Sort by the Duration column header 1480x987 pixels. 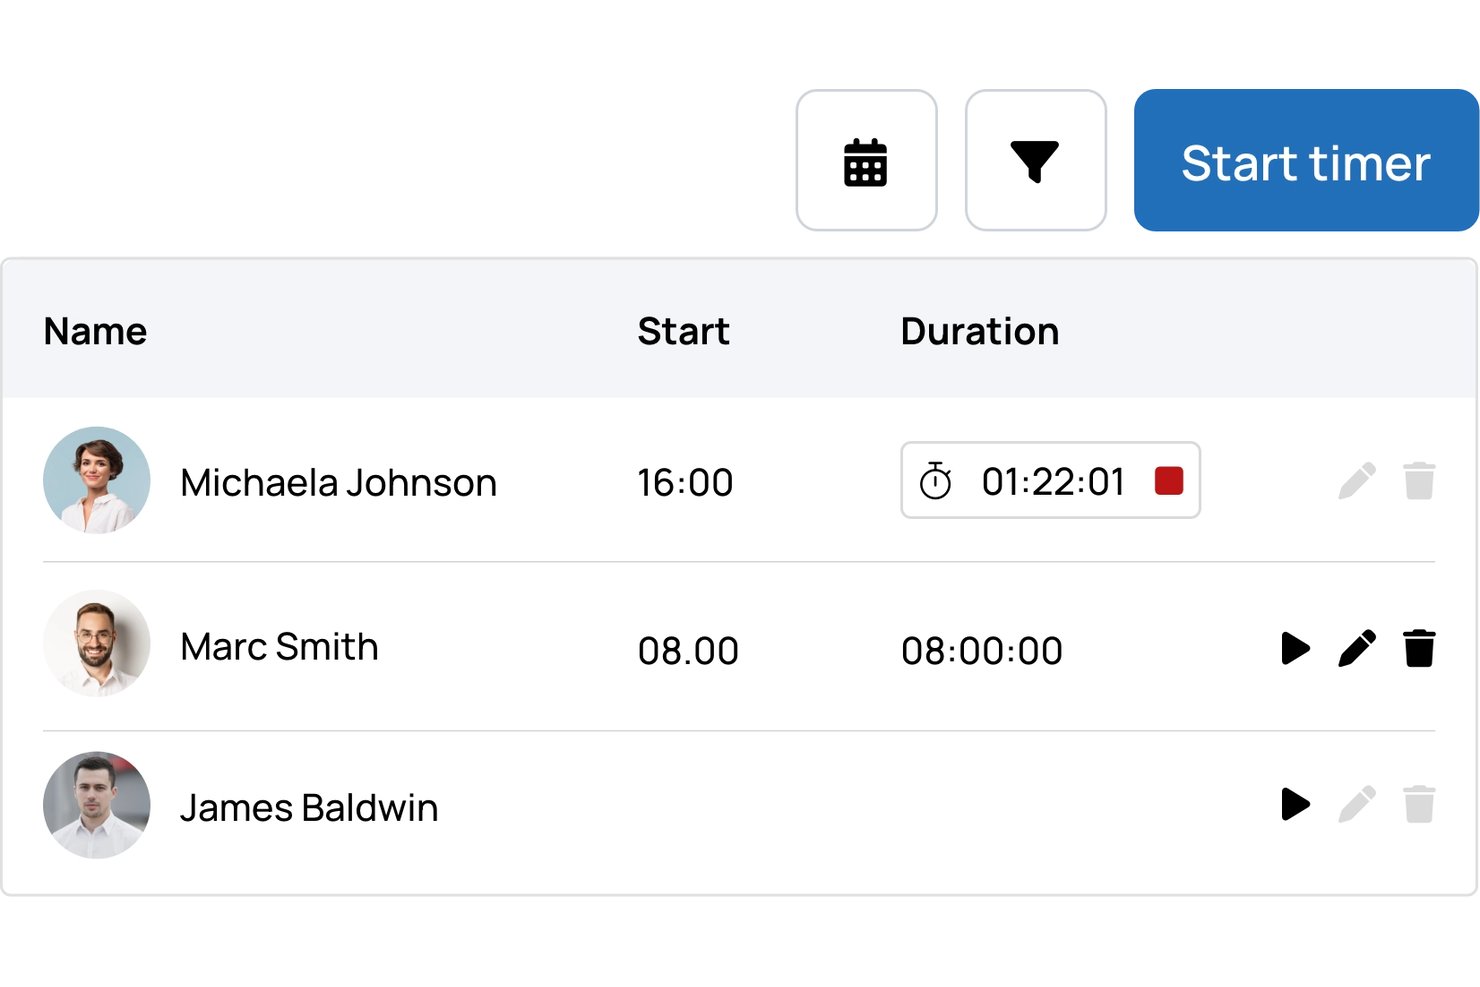pos(980,331)
